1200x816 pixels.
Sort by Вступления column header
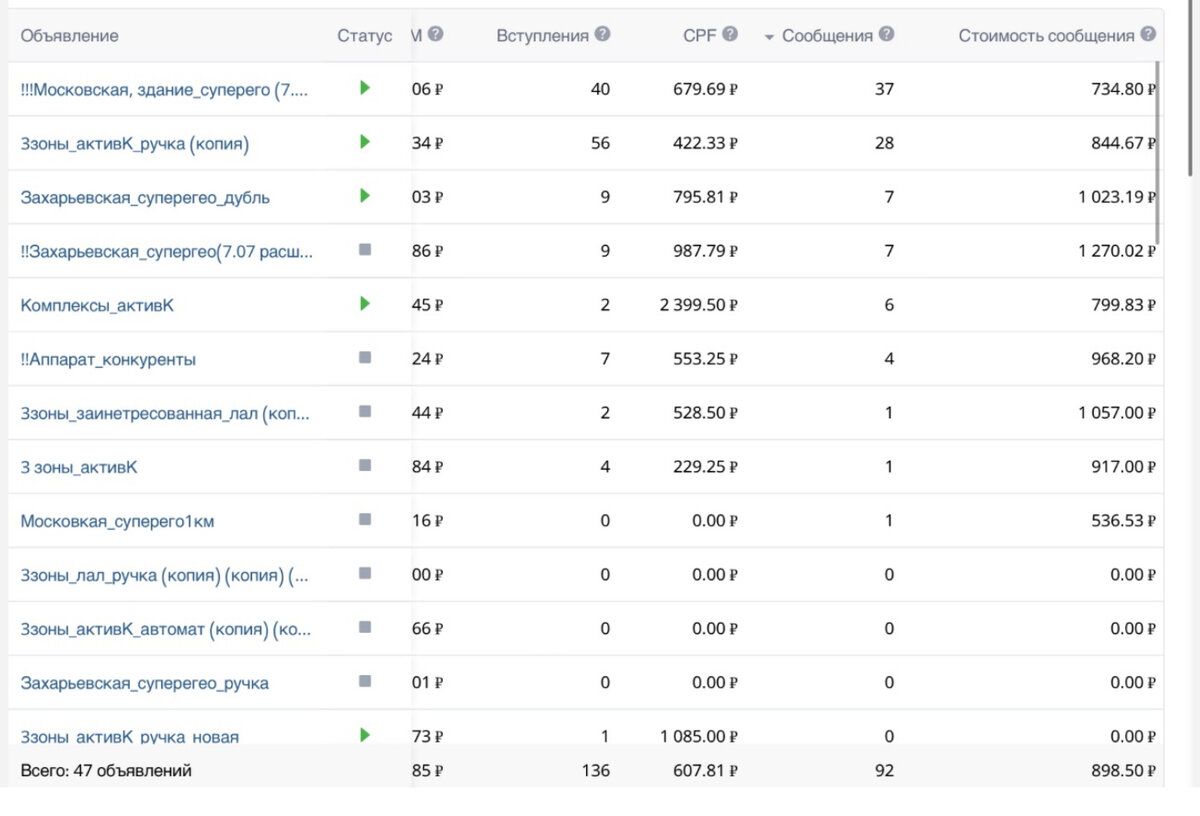543,36
